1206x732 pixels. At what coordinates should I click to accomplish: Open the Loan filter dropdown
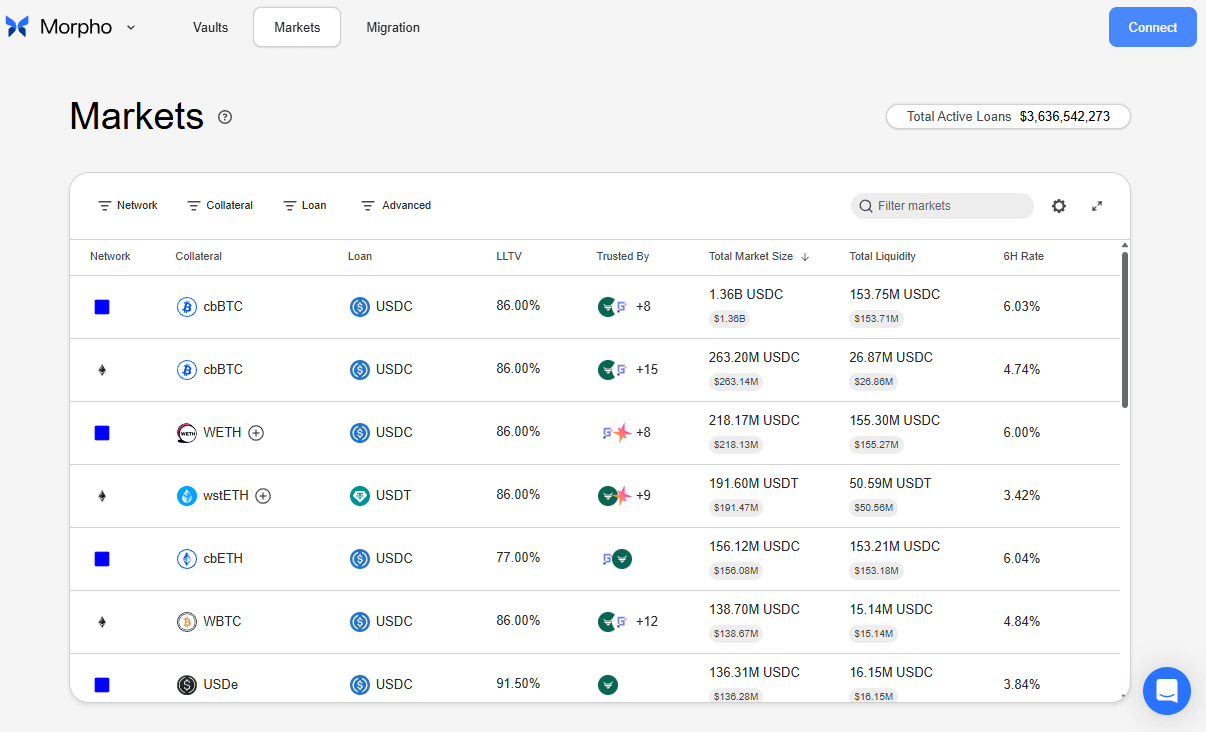pyautogui.click(x=305, y=206)
